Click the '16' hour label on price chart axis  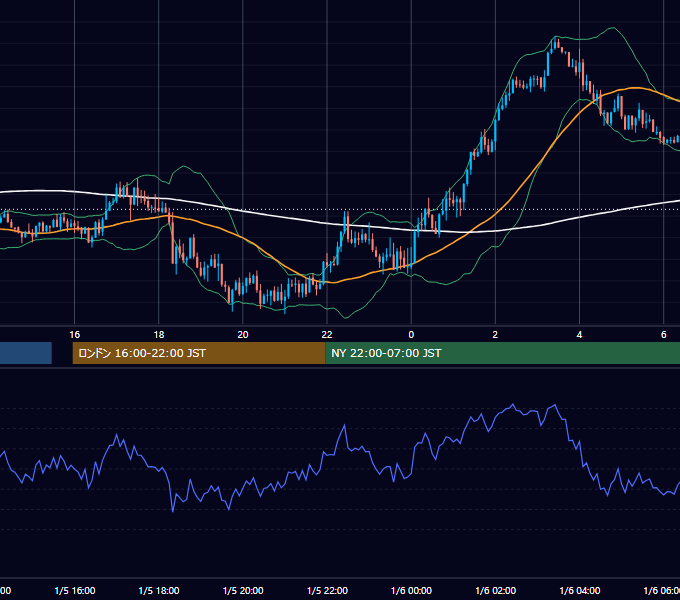(x=75, y=335)
